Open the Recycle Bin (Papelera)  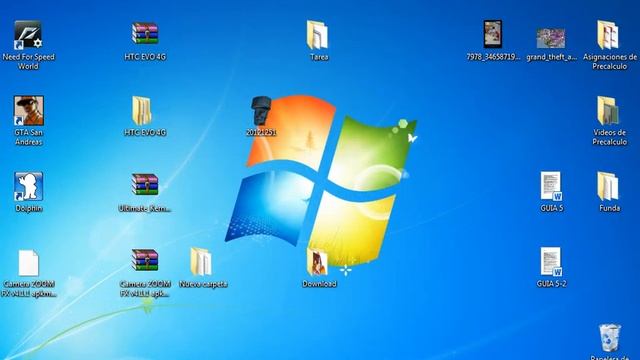click(610, 338)
